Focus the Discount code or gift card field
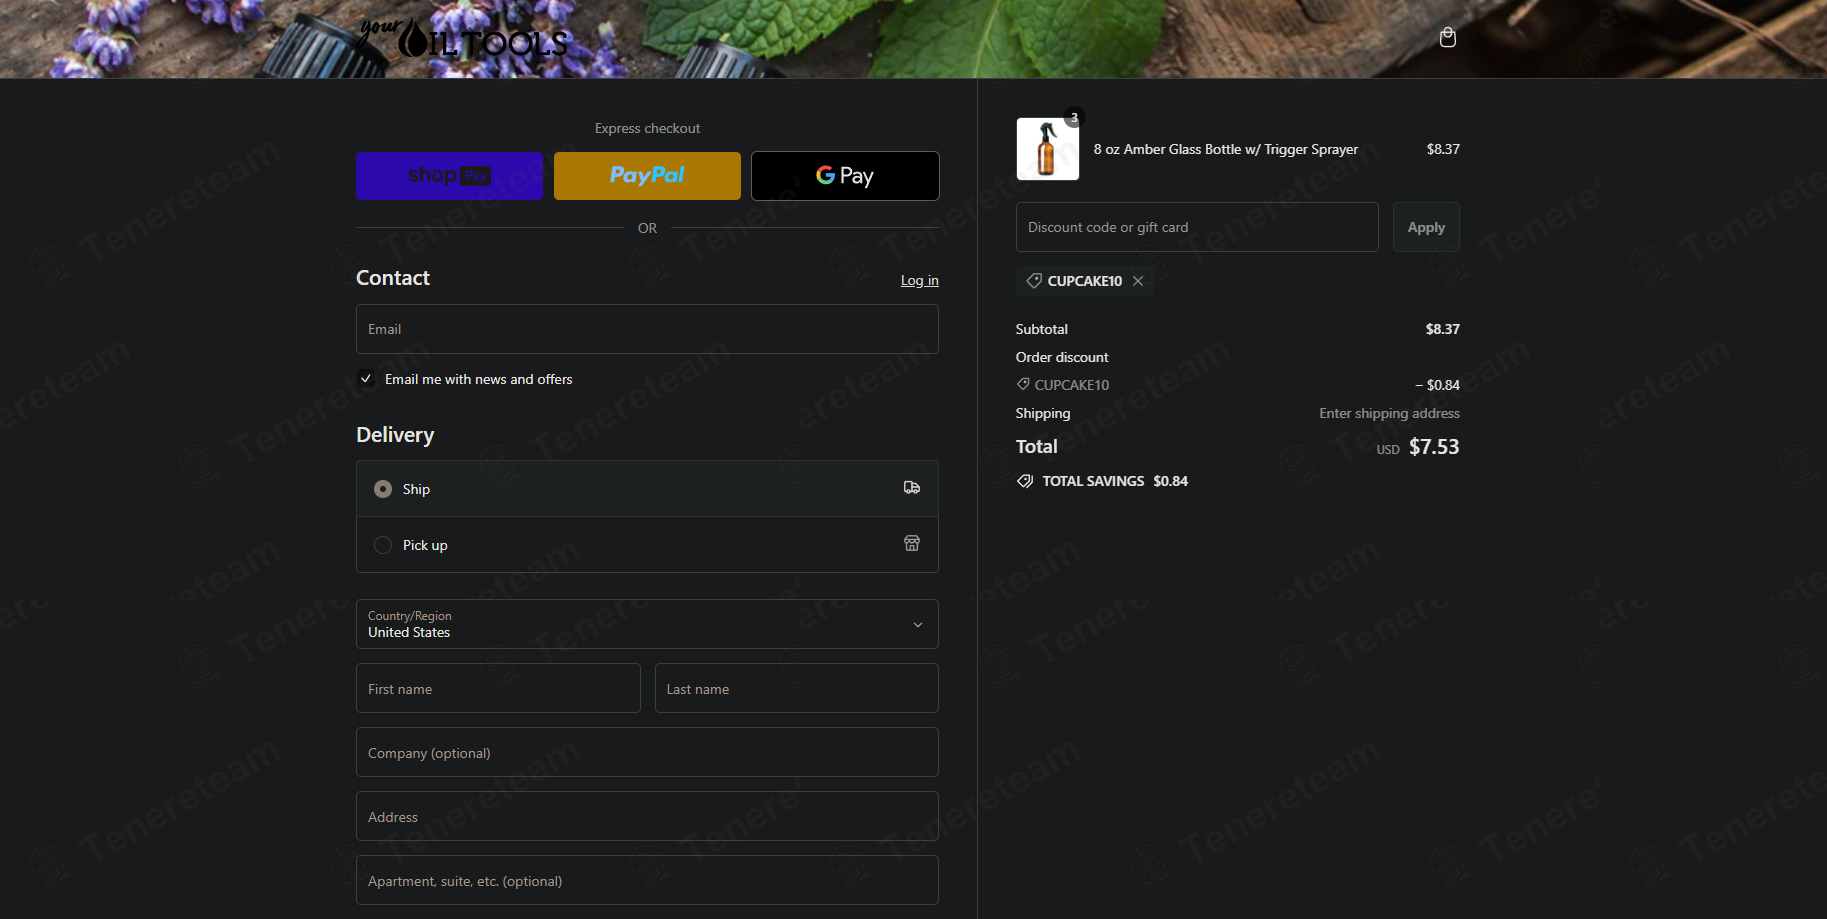The width and height of the screenshot is (1827, 919). tap(1197, 227)
